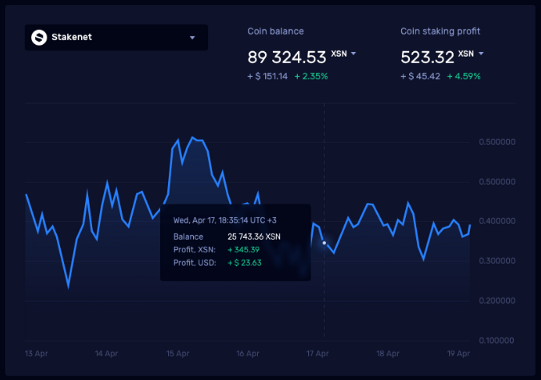Click the tooltip Profit, USD value + $ 23.63
The width and height of the screenshot is (541, 380).
click(x=245, y=263)
